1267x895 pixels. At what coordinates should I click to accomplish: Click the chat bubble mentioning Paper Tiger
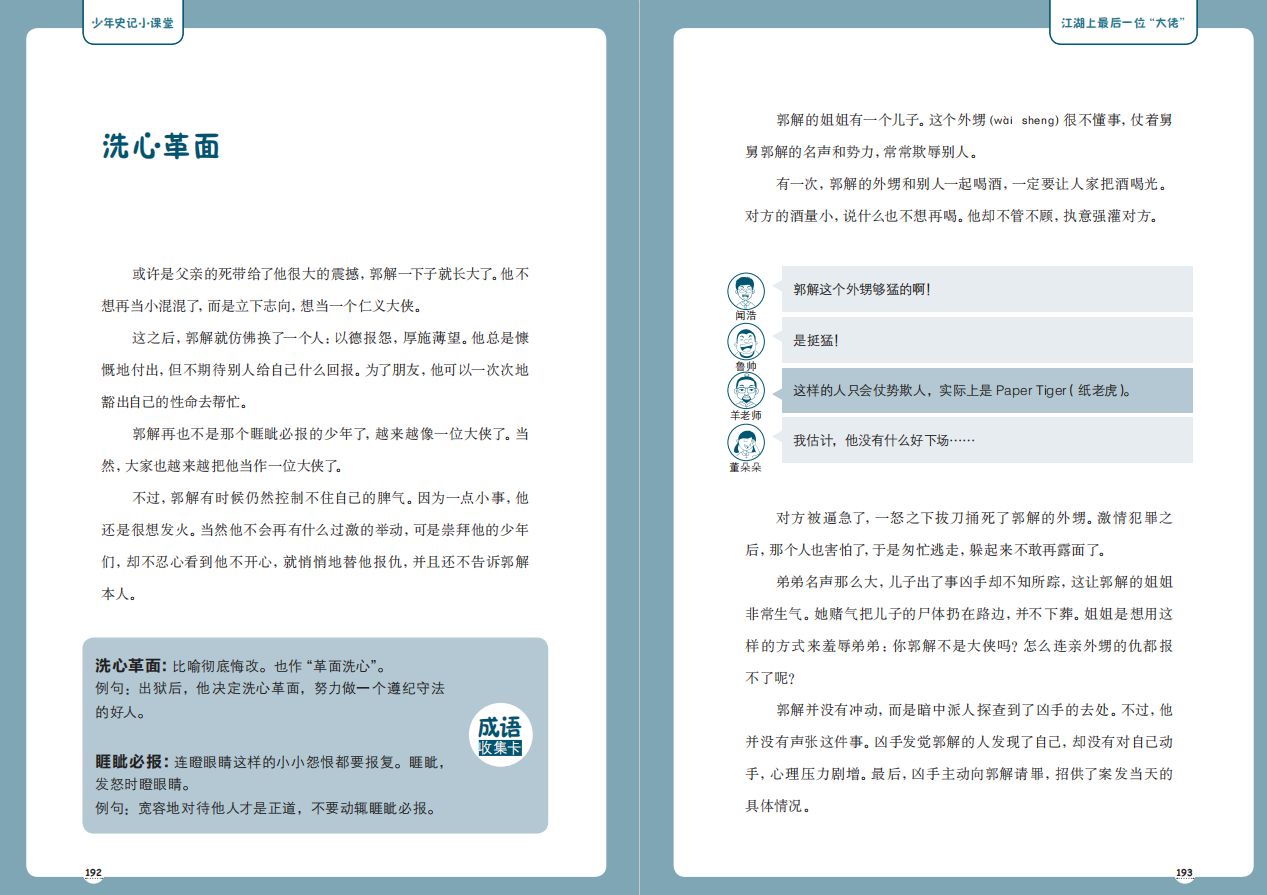987,390
